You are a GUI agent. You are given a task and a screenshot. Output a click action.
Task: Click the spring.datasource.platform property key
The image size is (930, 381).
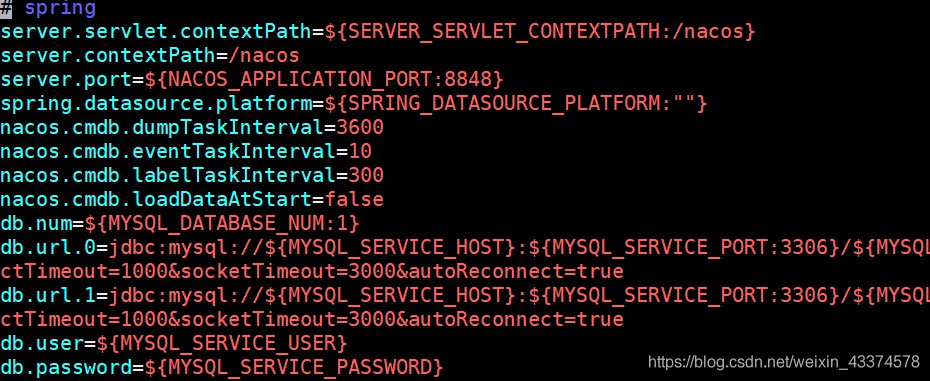coord(156,103)
